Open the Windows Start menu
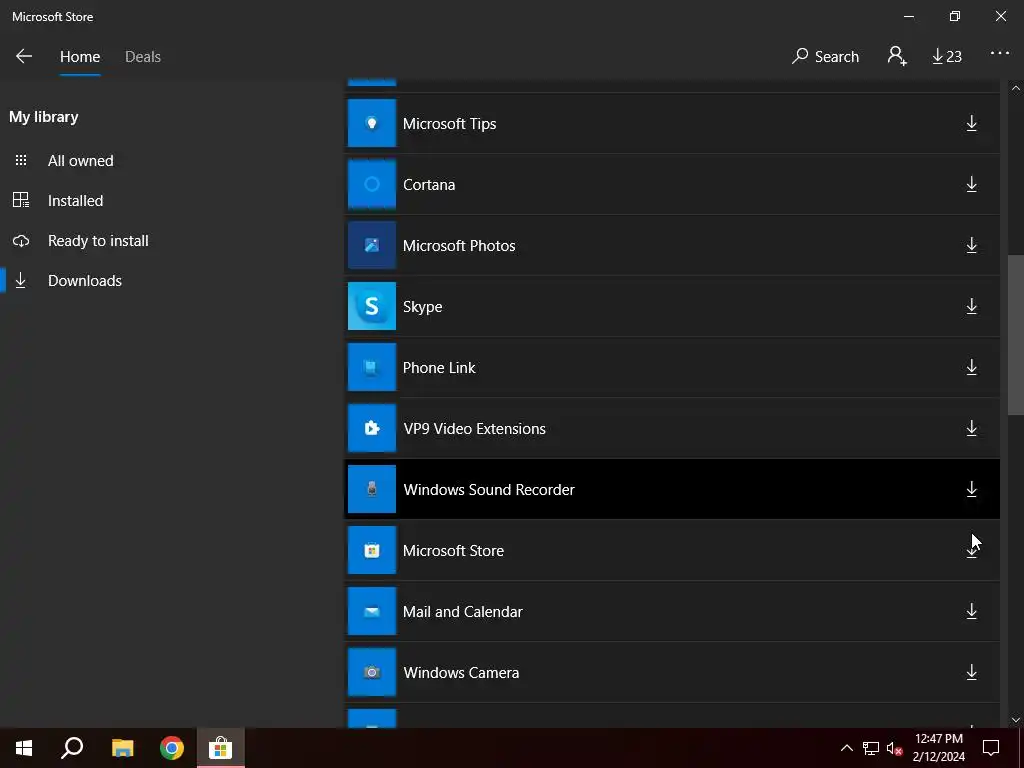This screenshot has width=1024, height=768. (24, 748)
